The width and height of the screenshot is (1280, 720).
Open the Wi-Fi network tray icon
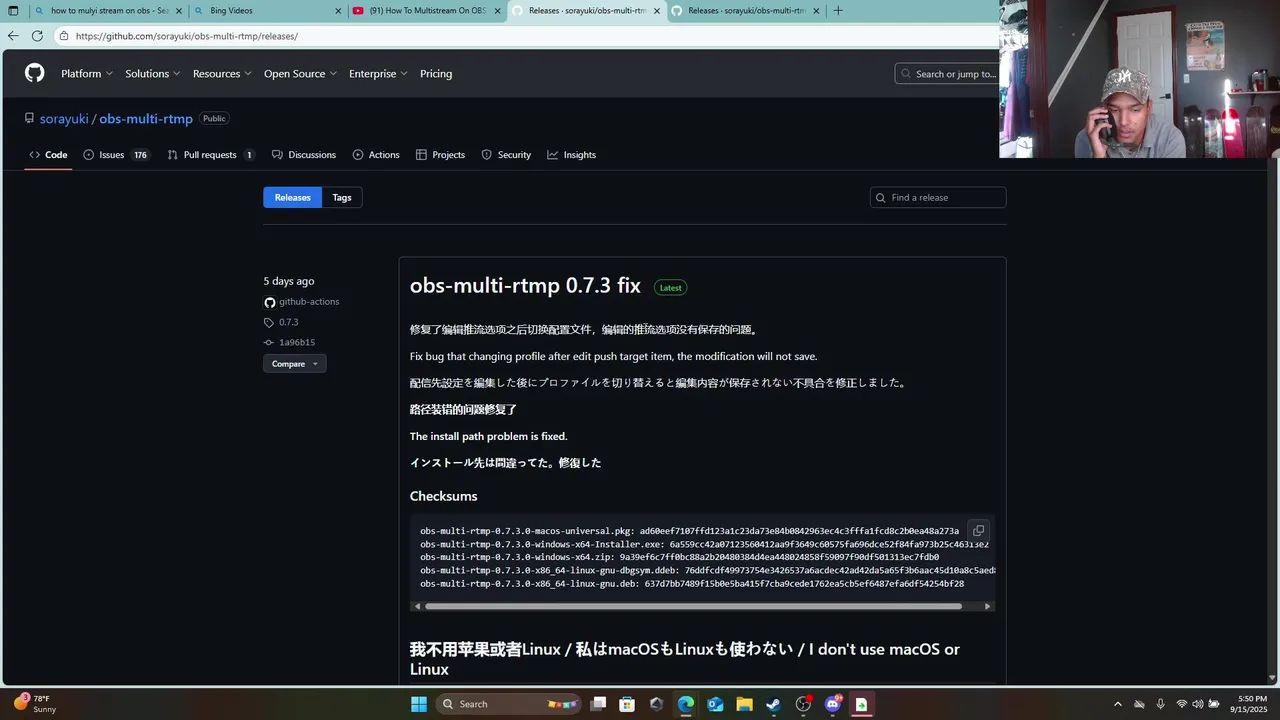click(1182, 704)
